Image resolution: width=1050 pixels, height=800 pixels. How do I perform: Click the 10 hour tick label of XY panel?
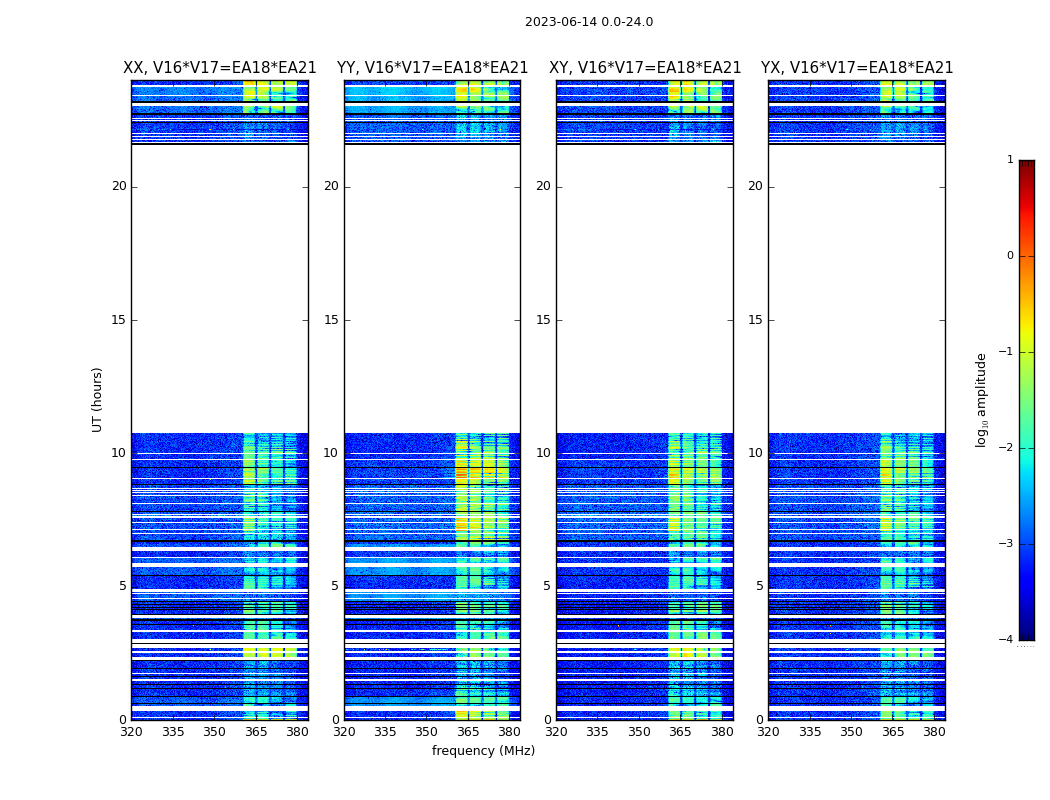tap(543, 453)
